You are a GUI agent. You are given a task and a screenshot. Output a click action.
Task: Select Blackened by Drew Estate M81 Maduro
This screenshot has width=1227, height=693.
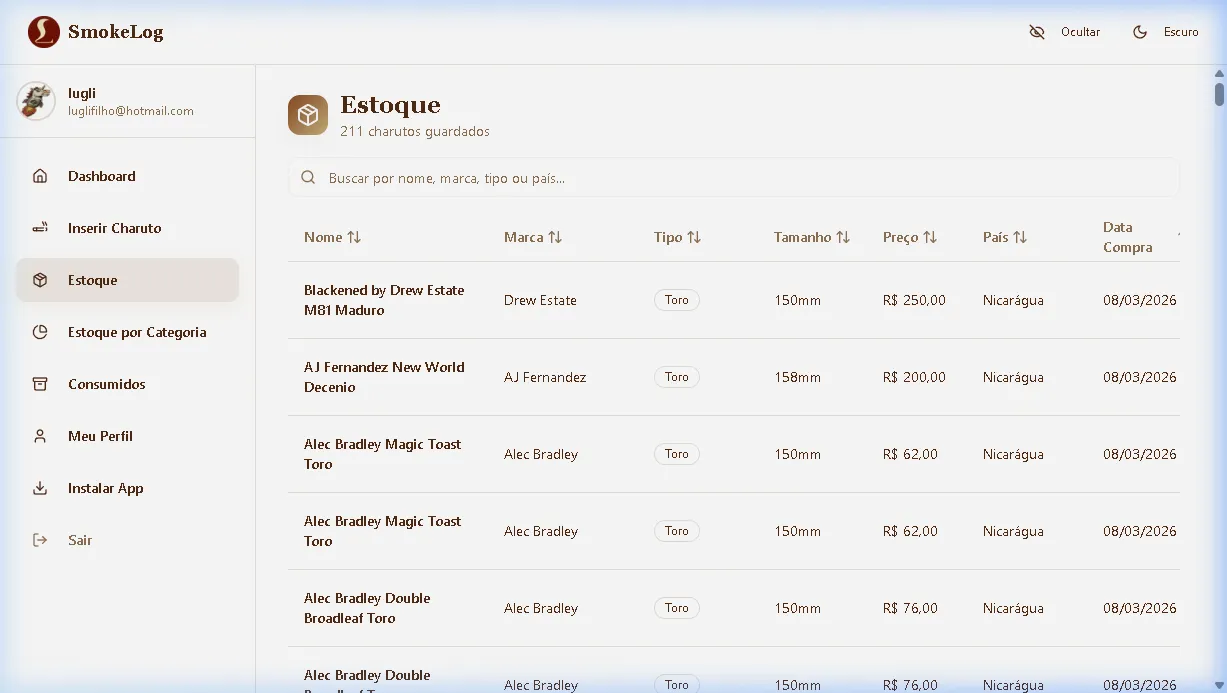point(384,300)
